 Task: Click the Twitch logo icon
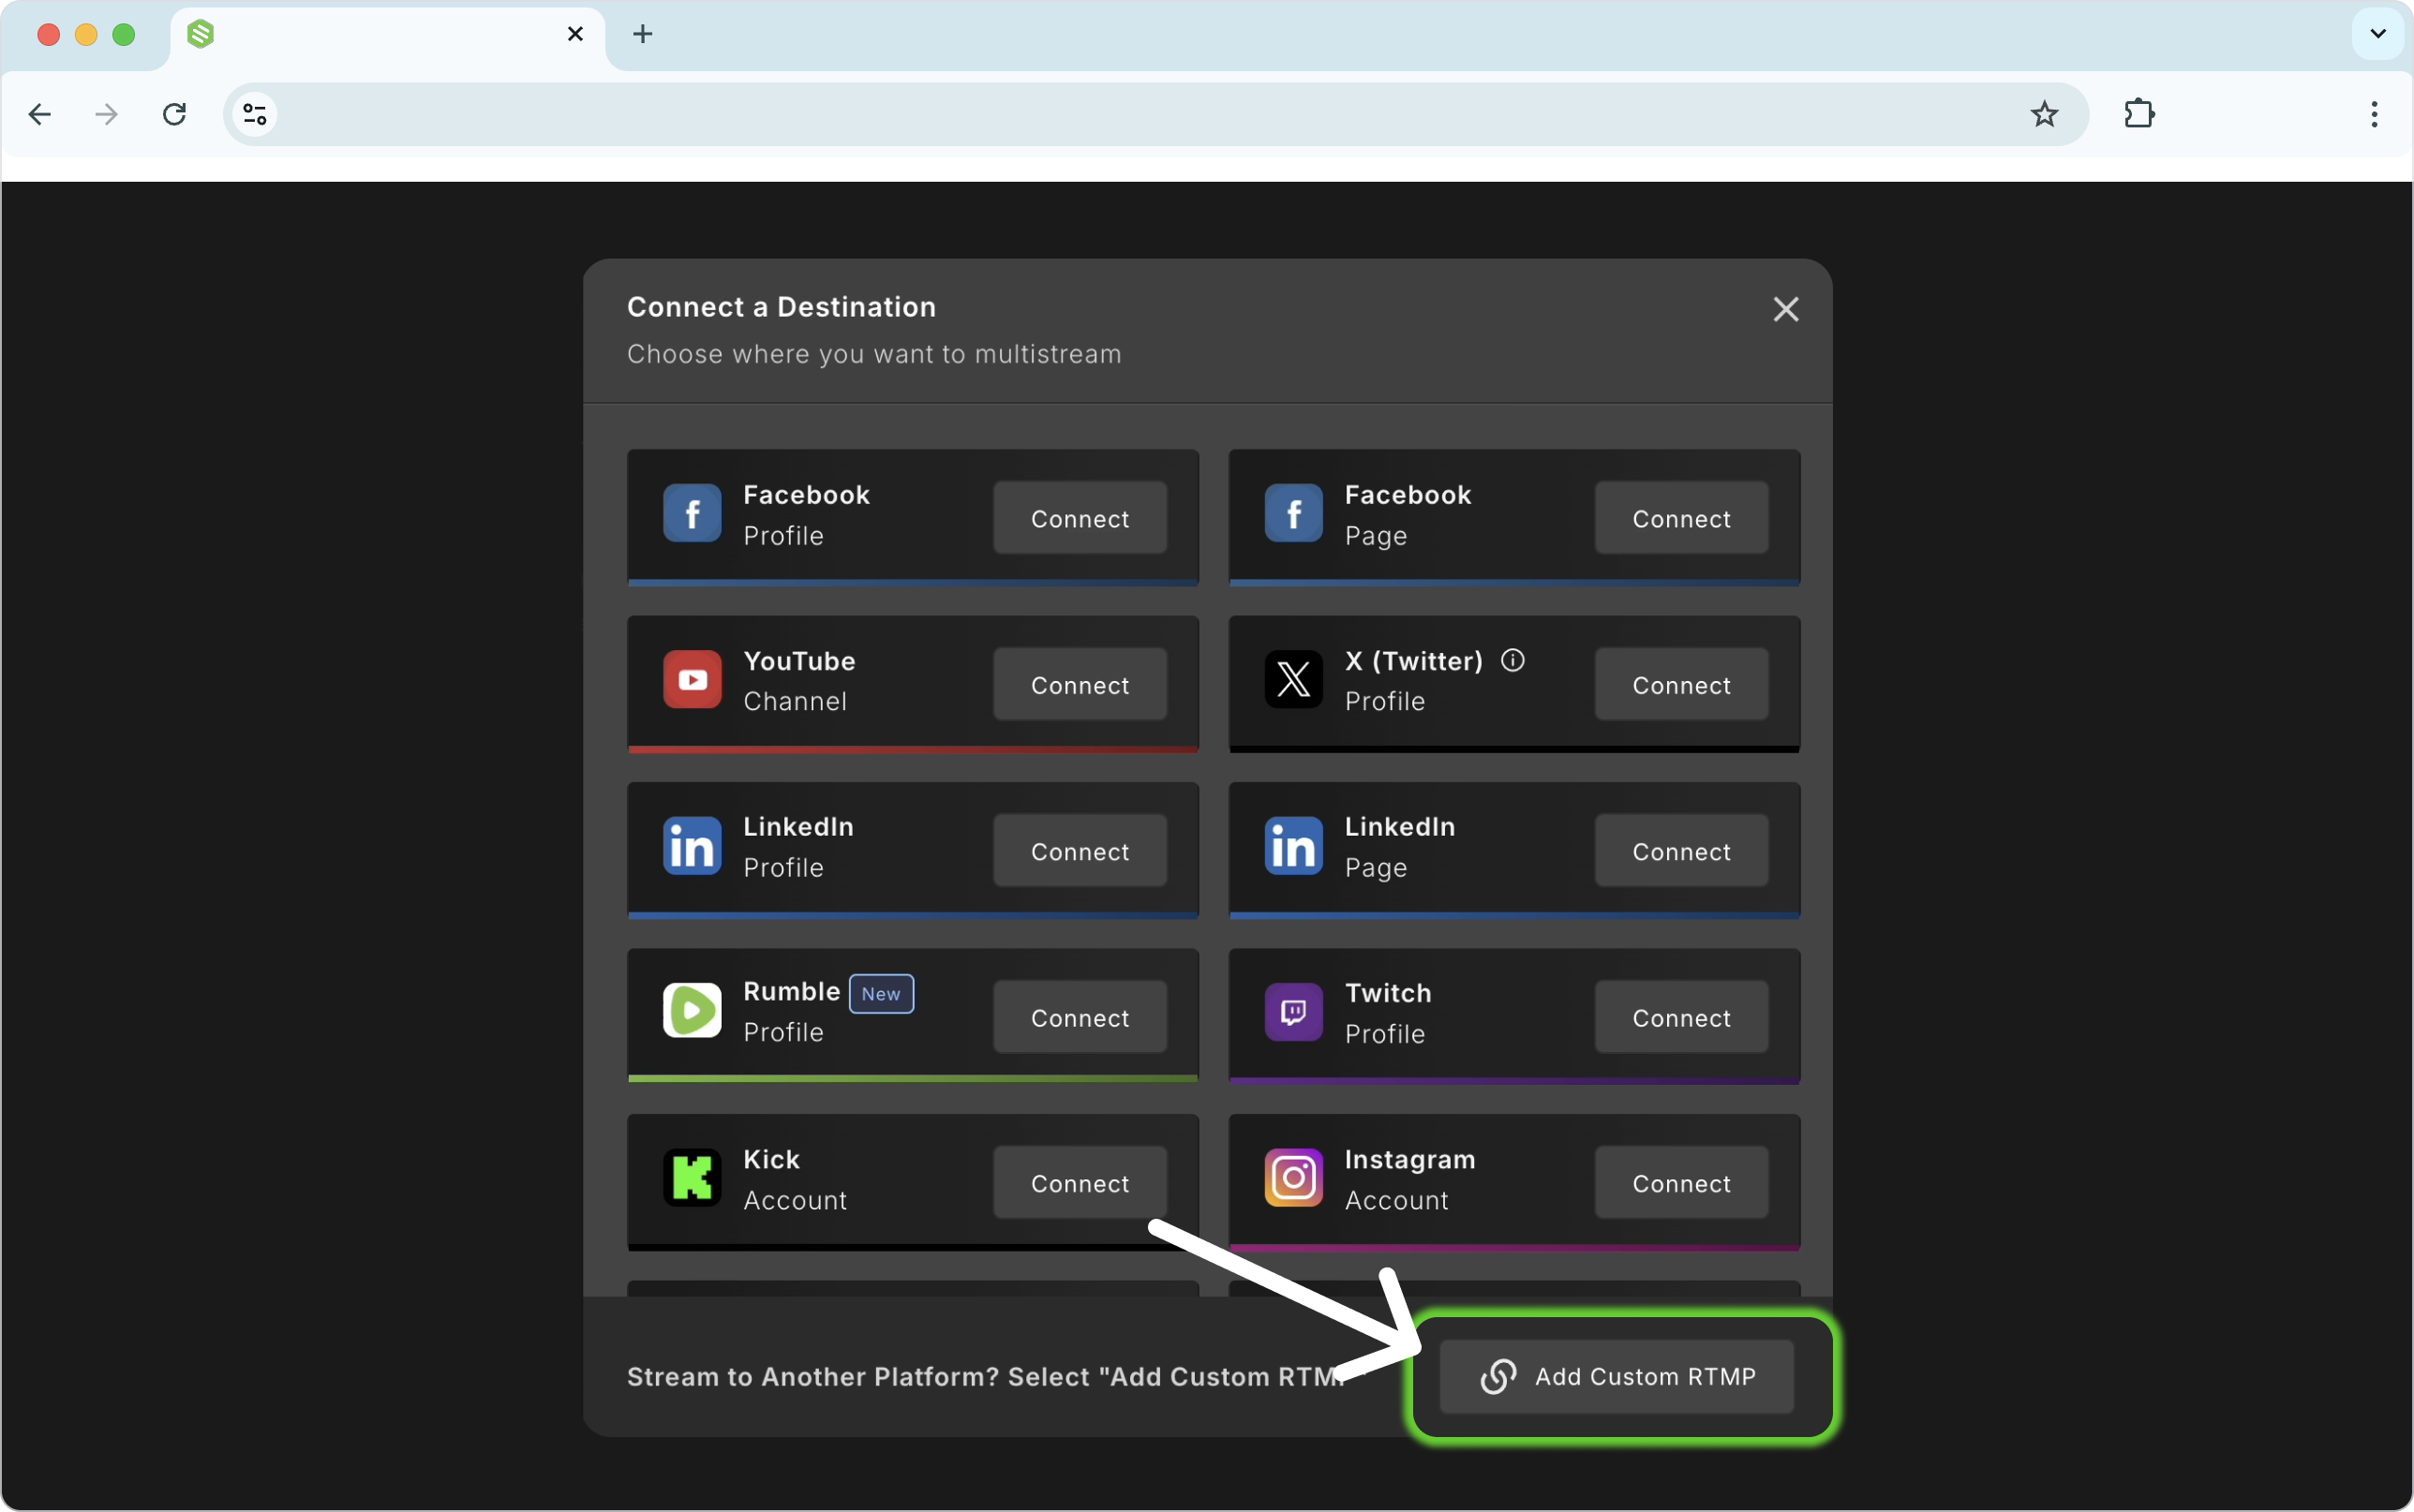click(x=1293, y=1012)
